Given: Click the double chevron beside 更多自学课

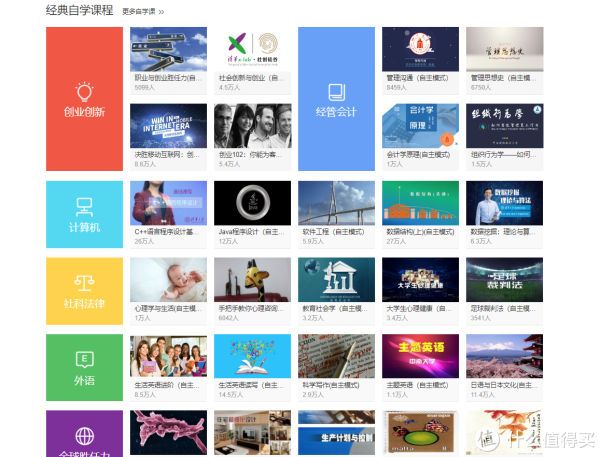Looking at the screenshot, I should click(x=161, y=12).
